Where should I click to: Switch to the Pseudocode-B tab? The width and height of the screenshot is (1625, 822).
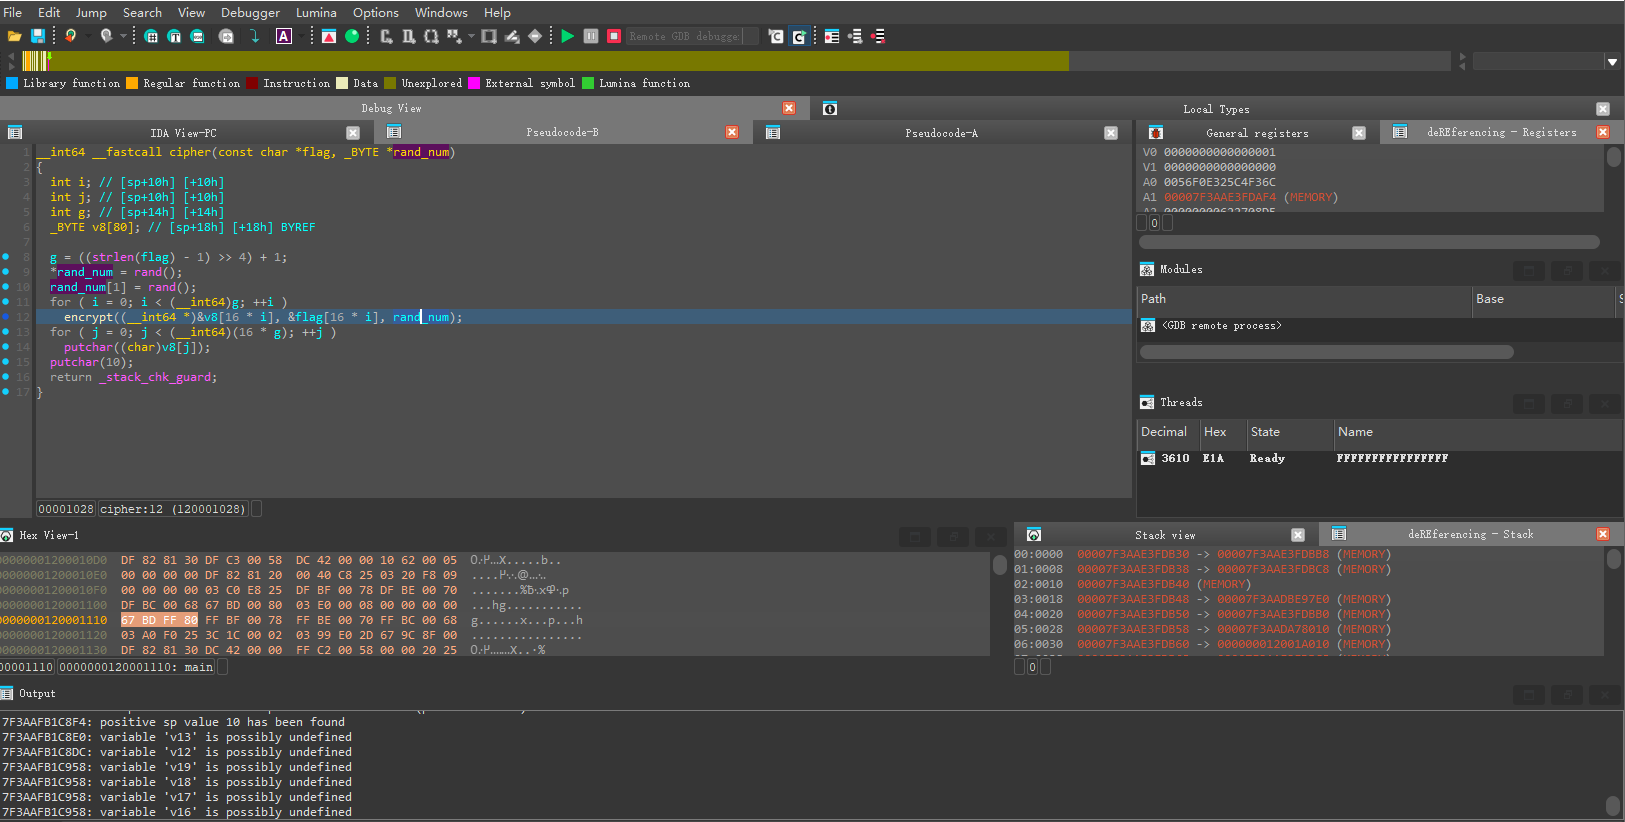pos(562,132)
